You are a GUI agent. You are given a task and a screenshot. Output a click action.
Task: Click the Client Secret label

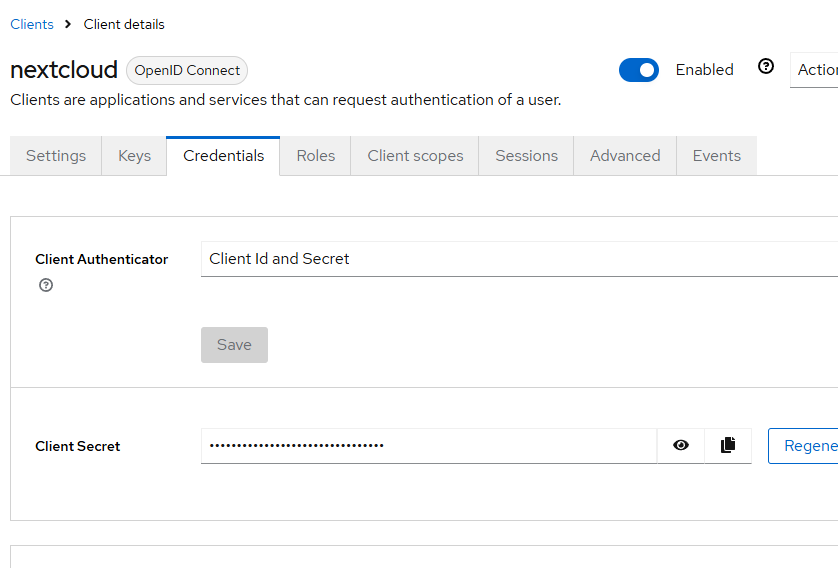[77, 447]
